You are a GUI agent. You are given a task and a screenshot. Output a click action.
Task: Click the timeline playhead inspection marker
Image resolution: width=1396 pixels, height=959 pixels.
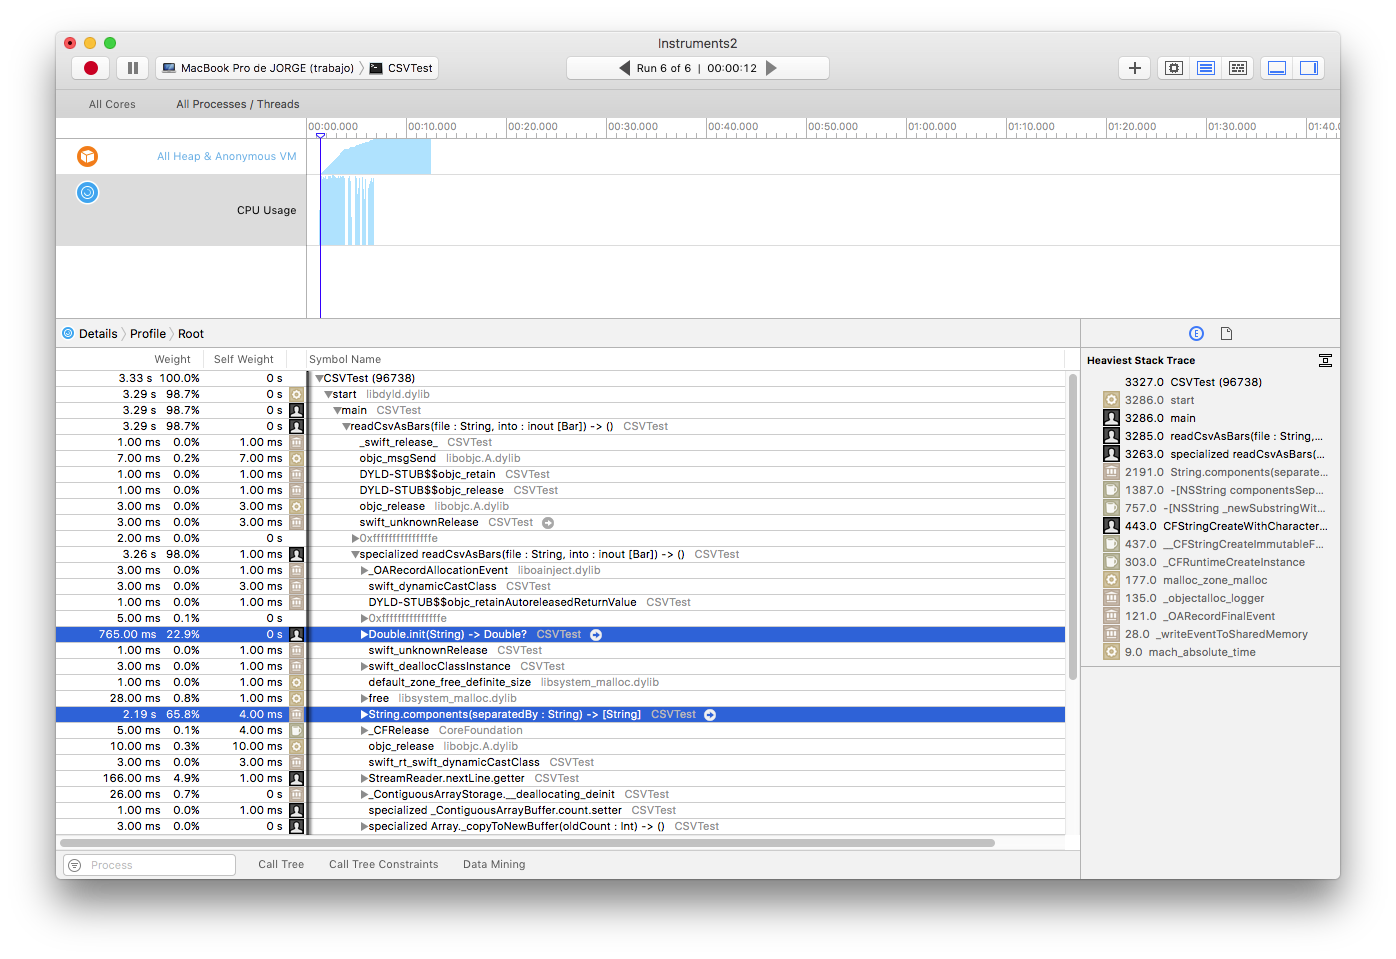pos(321,136)
